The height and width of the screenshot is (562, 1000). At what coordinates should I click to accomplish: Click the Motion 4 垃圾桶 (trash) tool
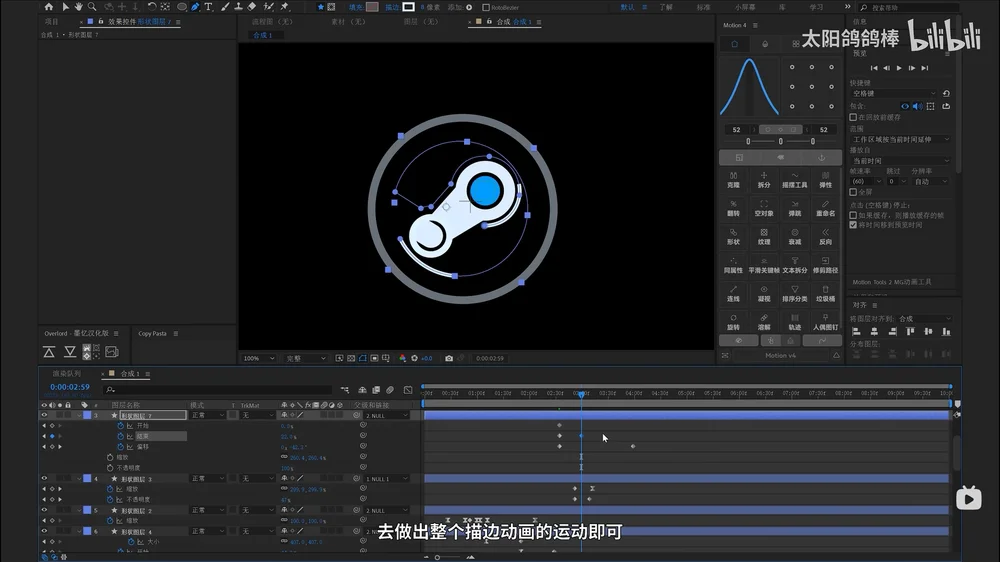click(x=825, y=293)
